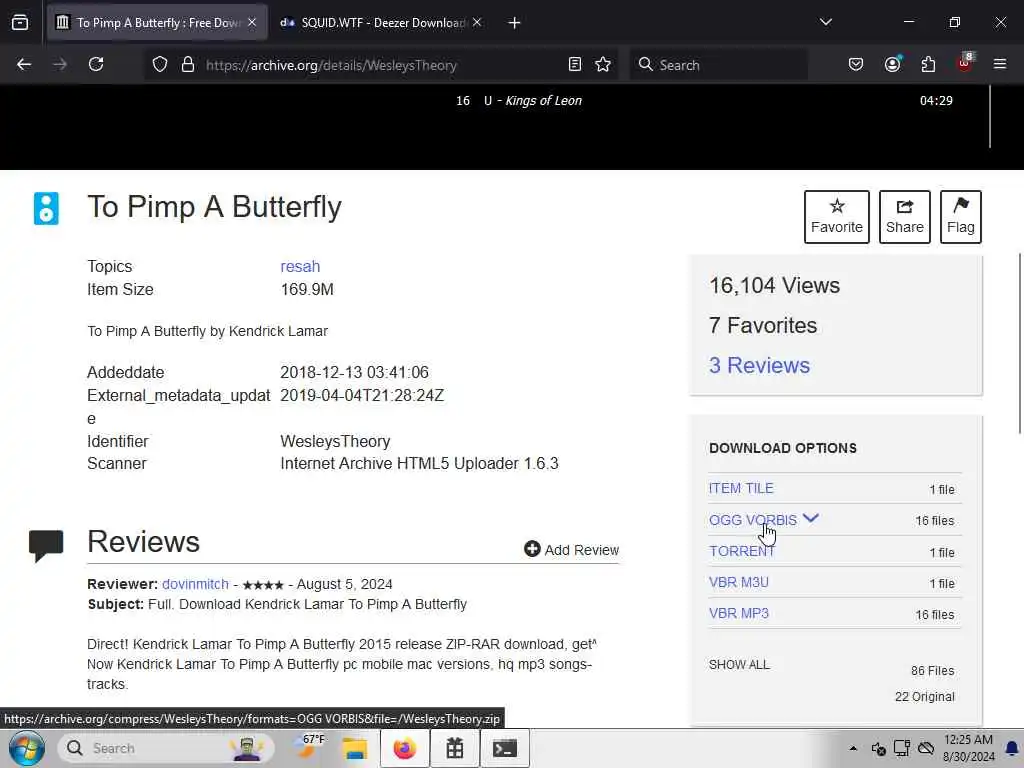
Task: Click the network tray icon
Action: pos(902,748)
